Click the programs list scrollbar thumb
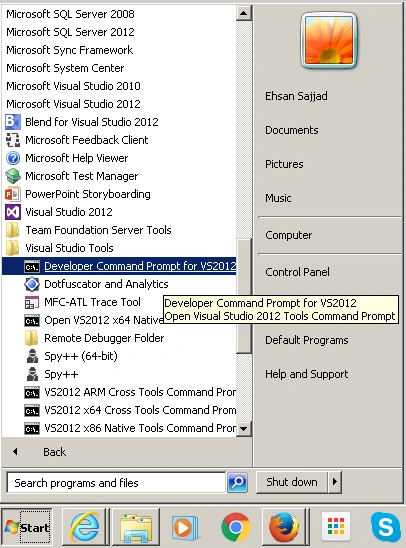 [x=244, y=296]
